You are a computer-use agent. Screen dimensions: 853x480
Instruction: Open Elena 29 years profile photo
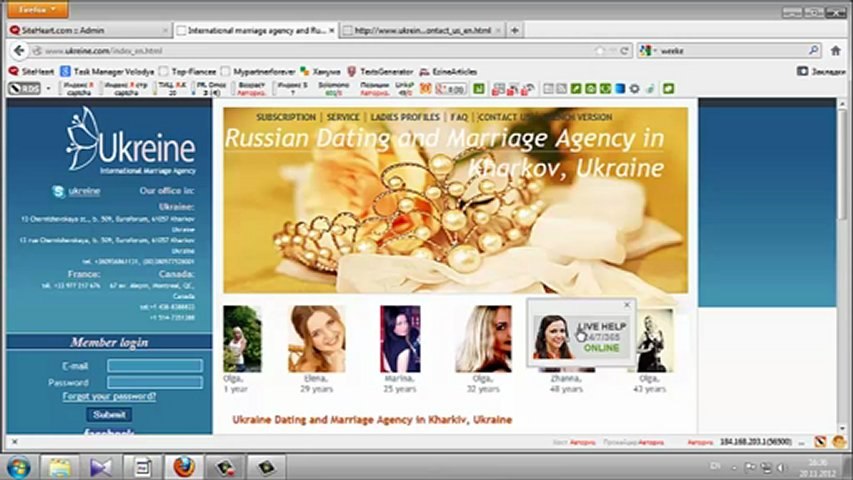coord(317,339)
